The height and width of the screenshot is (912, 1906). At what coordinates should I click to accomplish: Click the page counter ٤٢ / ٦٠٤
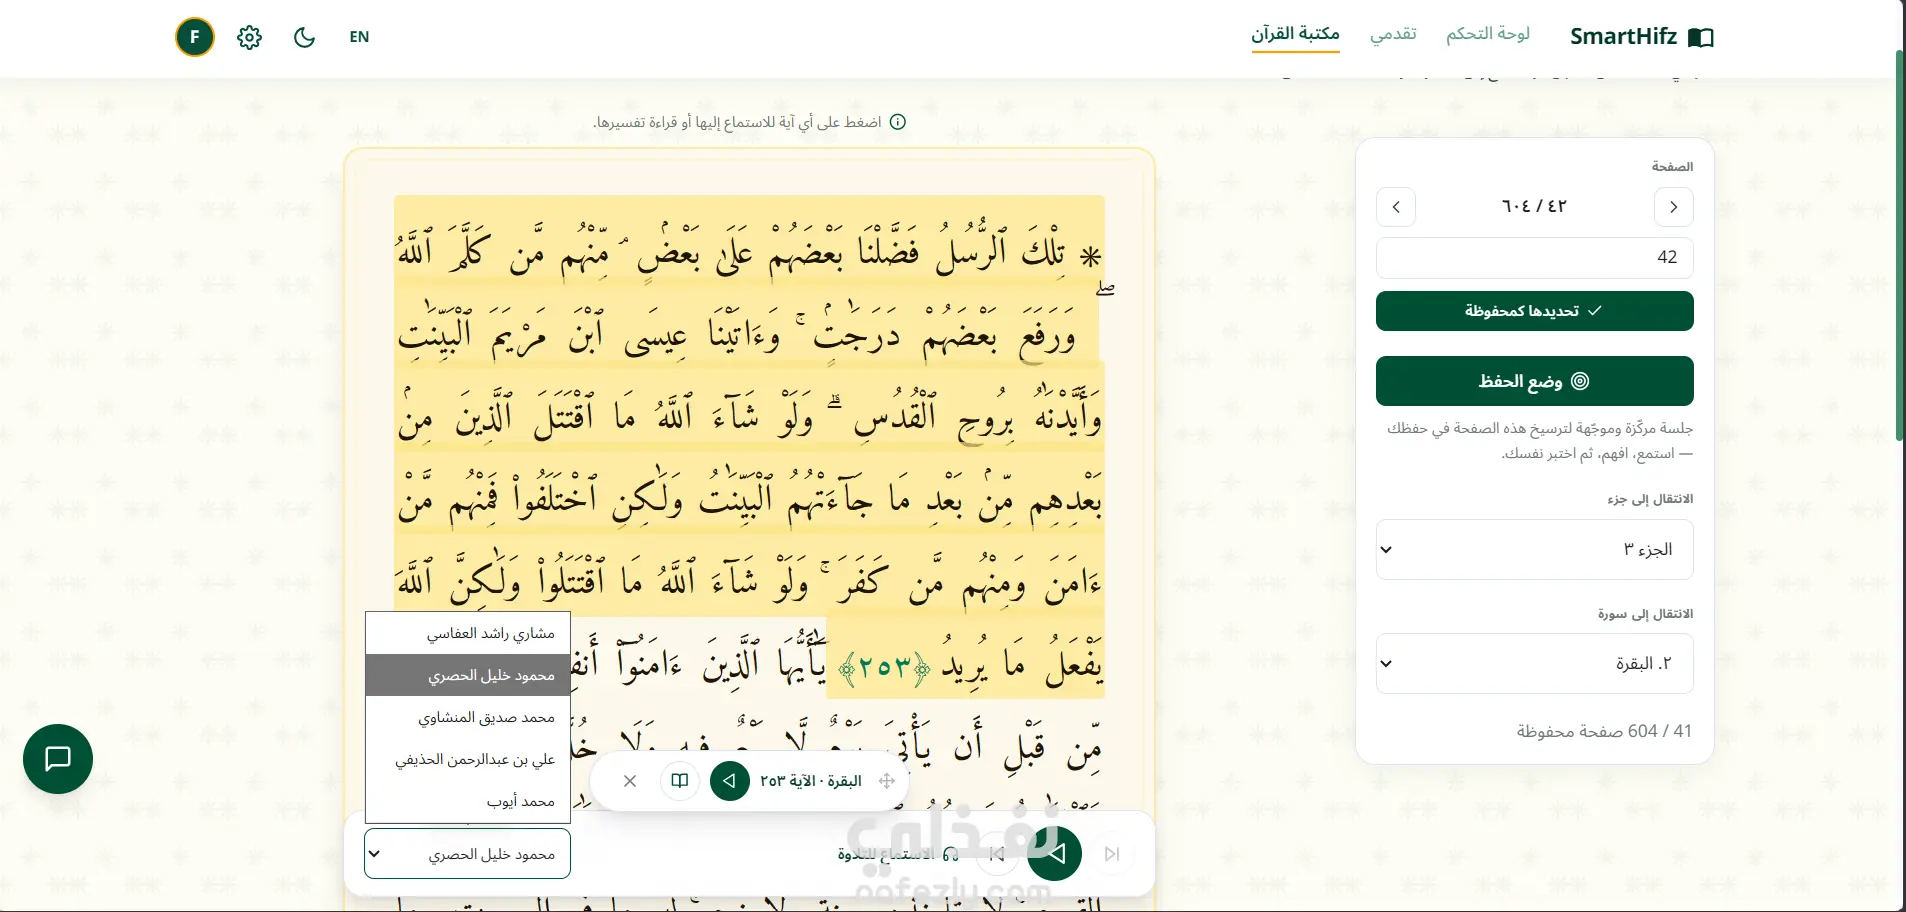(x=1534, y=207)
